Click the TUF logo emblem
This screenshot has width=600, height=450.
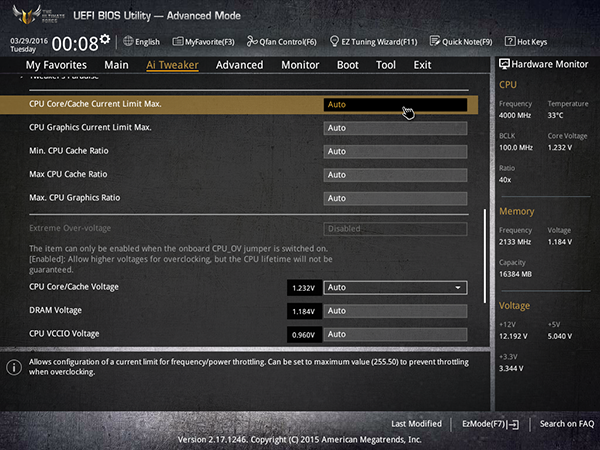[27, 15]
